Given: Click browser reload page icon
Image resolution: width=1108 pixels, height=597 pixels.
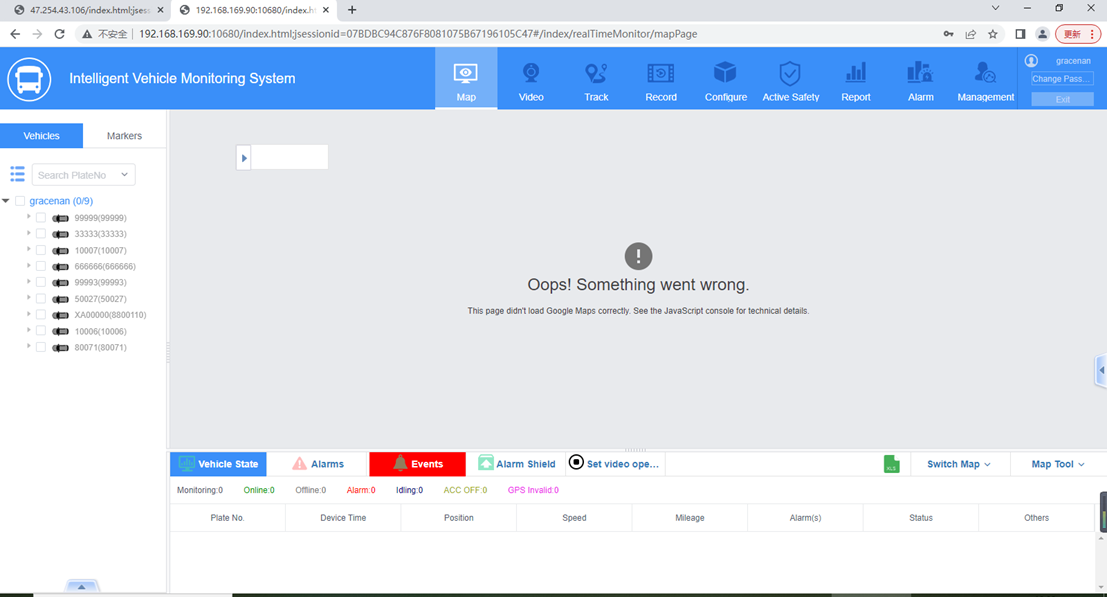Looking at the screenshot, I should [59, 34].
